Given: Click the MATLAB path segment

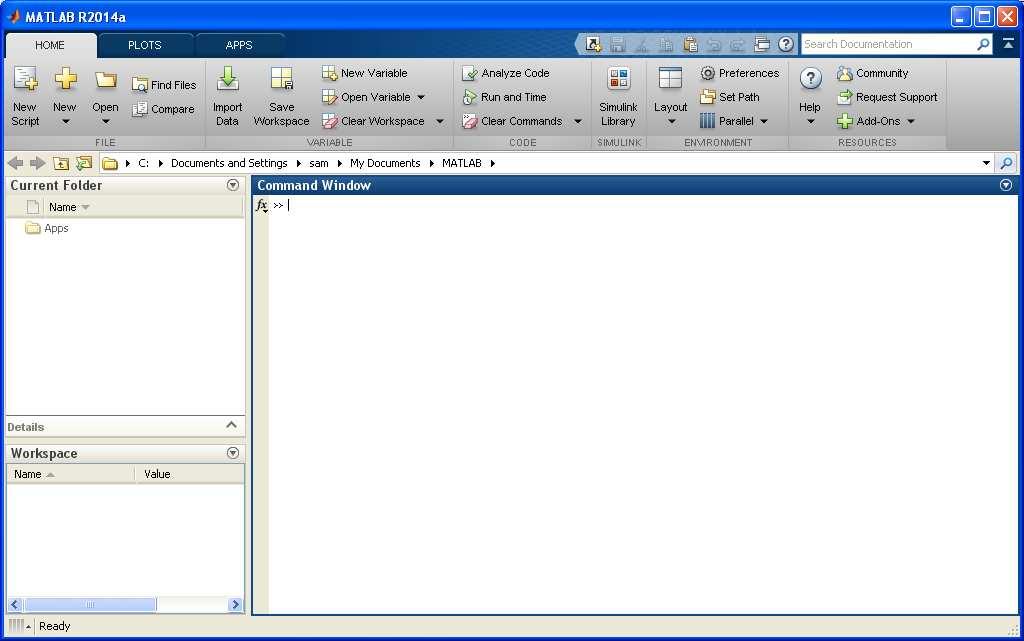Looking at the screenshot, I should tap(462, 163).
